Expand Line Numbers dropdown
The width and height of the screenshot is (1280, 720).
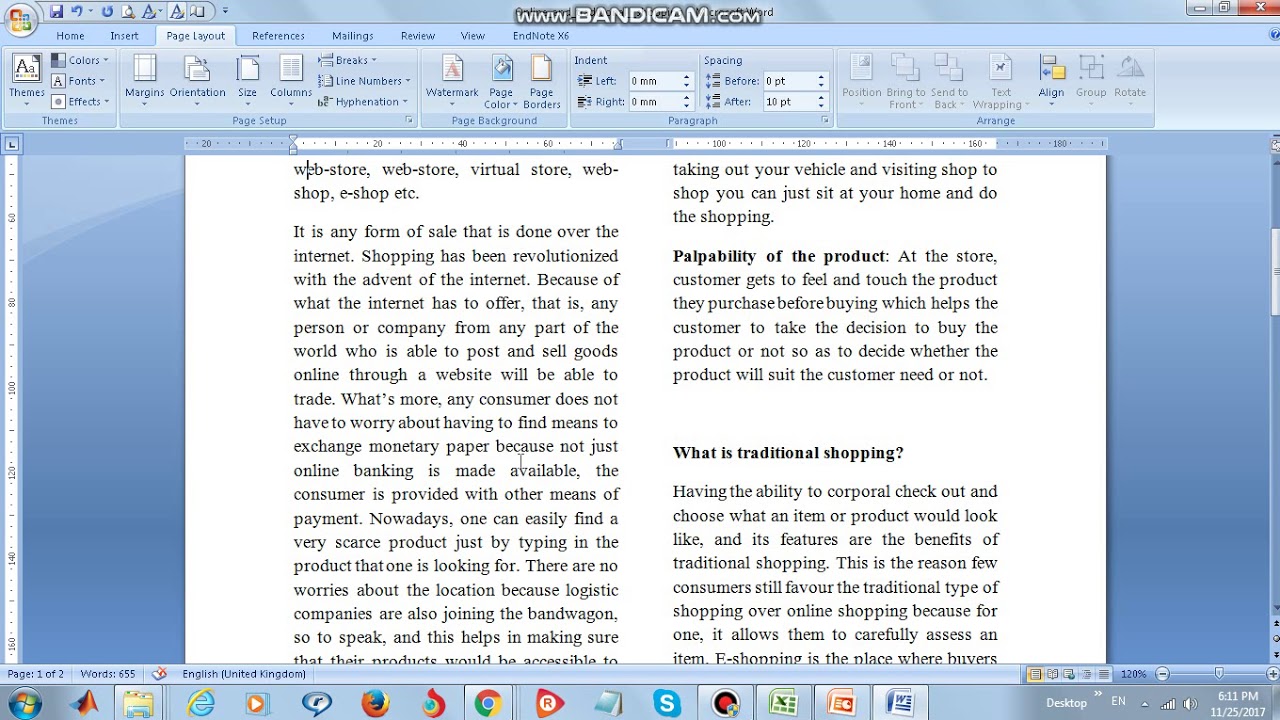click(x=364, y=81)
